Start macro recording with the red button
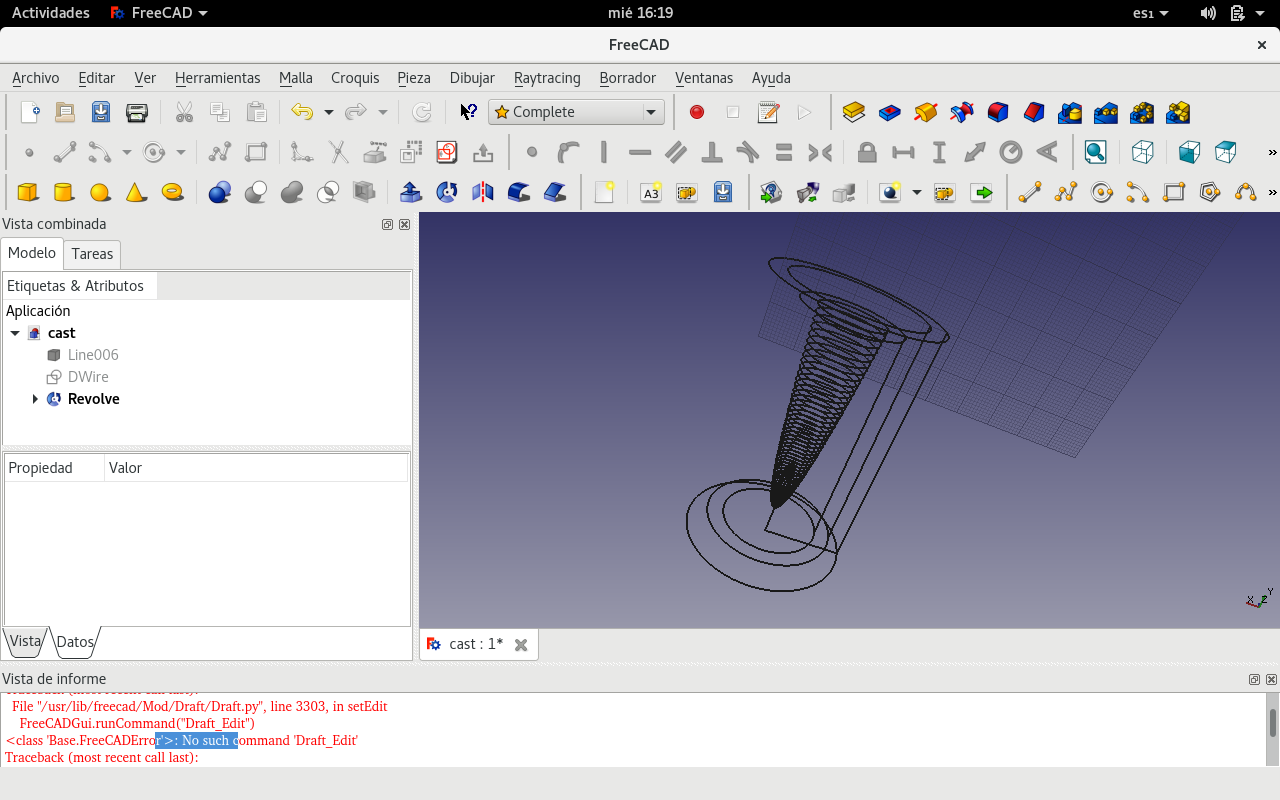The image size is (1280, 800). 697,113
